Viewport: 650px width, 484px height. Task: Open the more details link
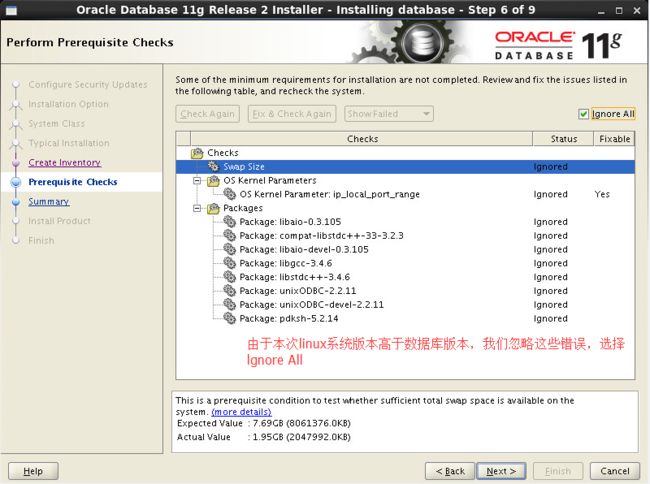[x=241, y=412]
